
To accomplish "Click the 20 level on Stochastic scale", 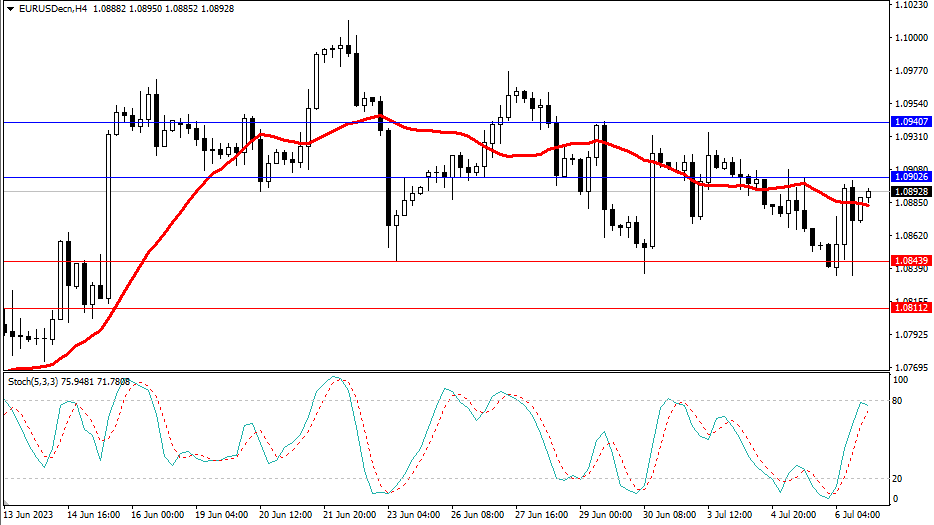I will coord(900,479).
